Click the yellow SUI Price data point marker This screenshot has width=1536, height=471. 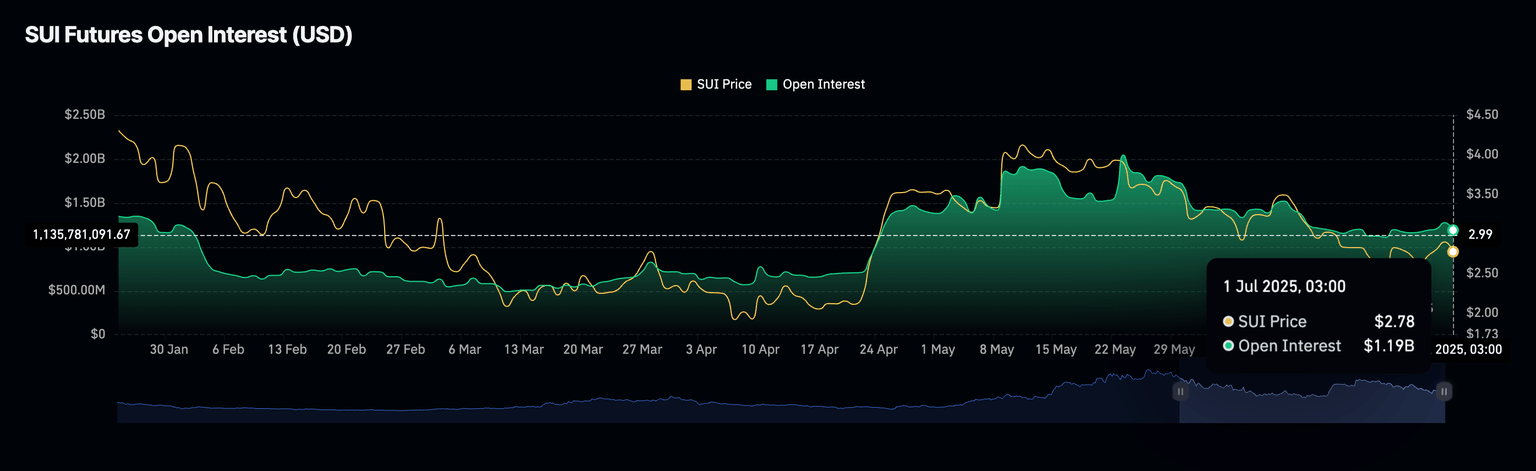point(1453,251)
